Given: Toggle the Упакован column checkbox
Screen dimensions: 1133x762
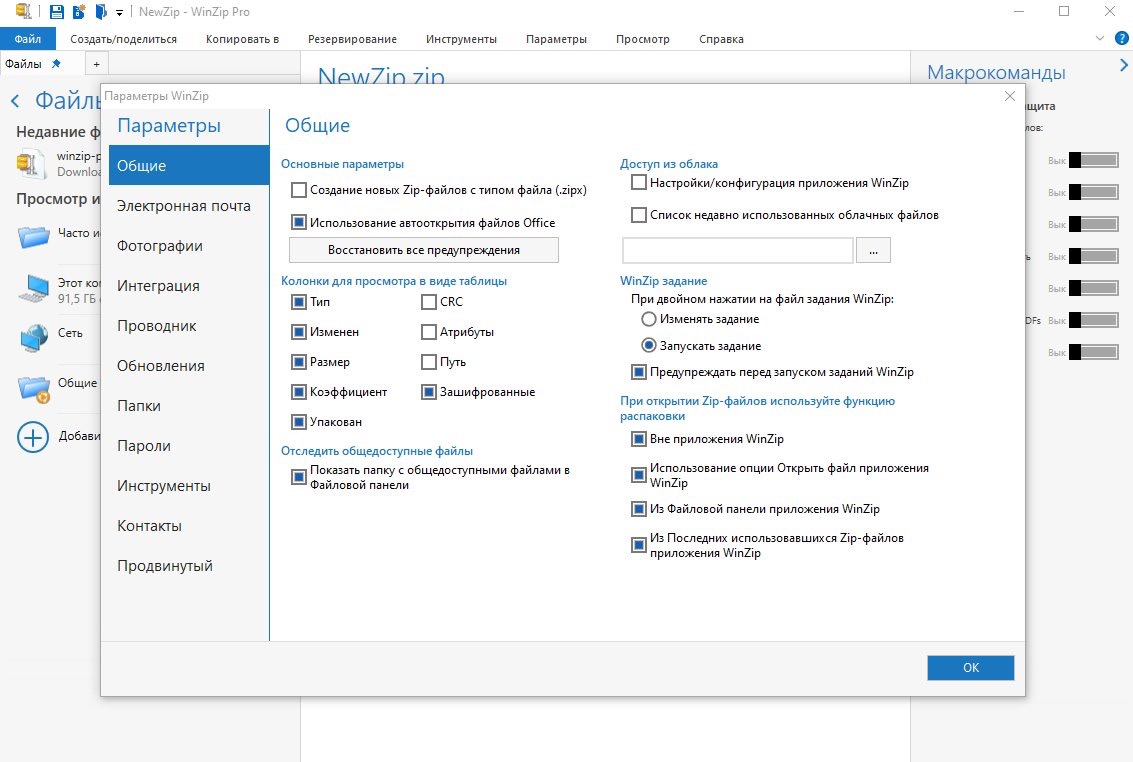Looking at the screenshot, I should point(298,422).
